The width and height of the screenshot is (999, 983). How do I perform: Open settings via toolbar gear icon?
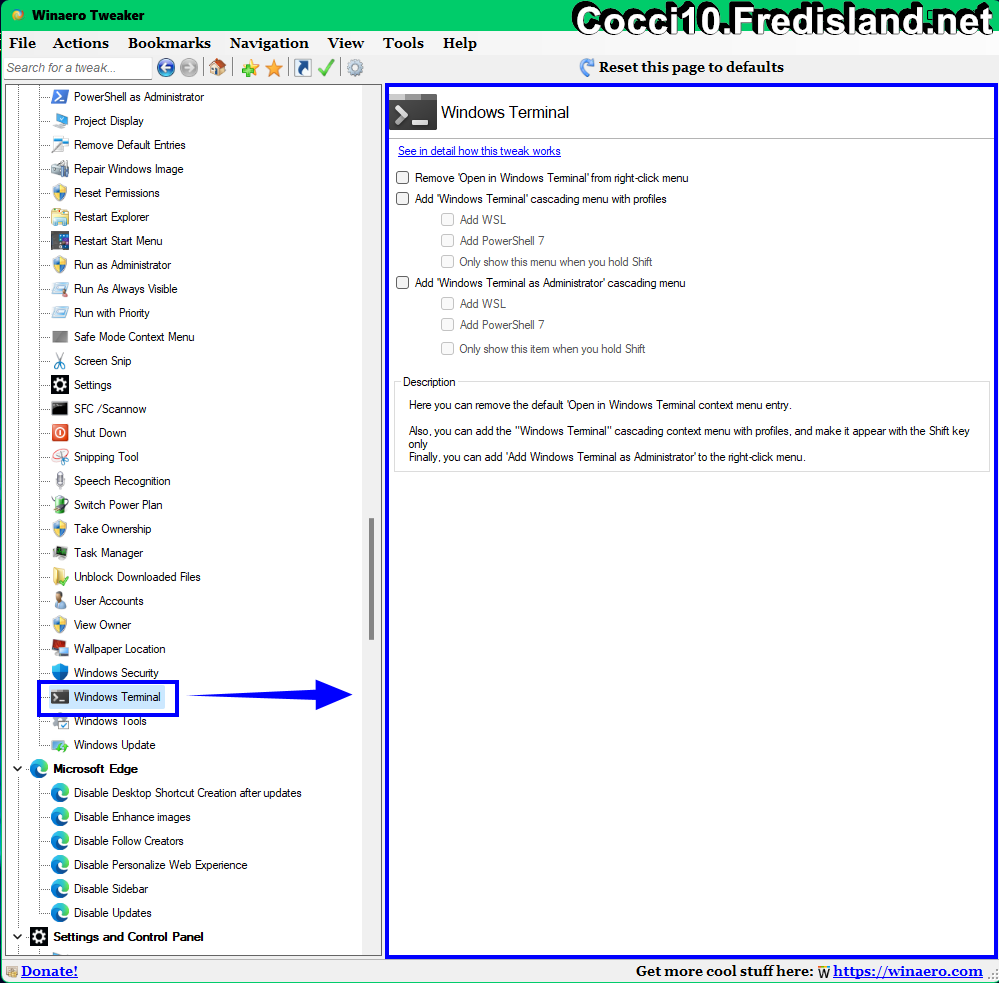point(355,68)
